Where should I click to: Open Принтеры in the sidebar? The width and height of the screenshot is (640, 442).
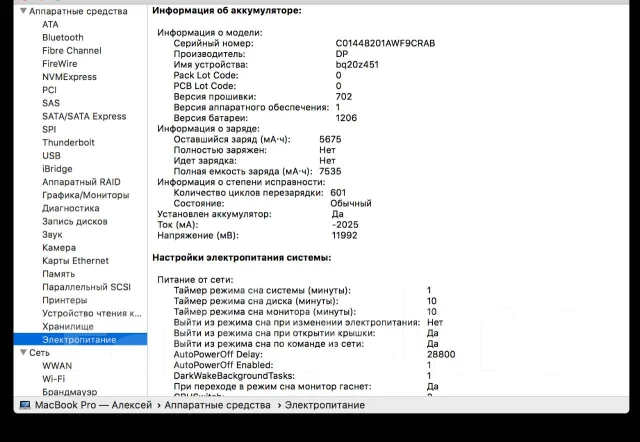[64, 300]
